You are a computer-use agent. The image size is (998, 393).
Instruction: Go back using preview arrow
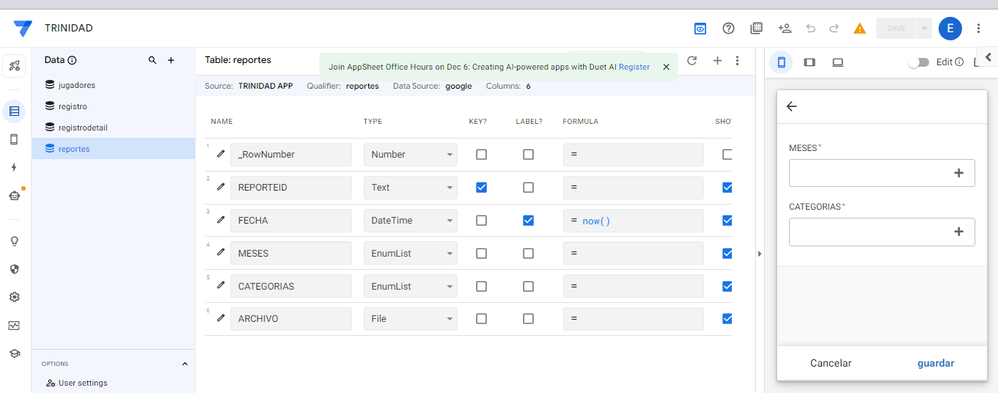pos(792,106)
